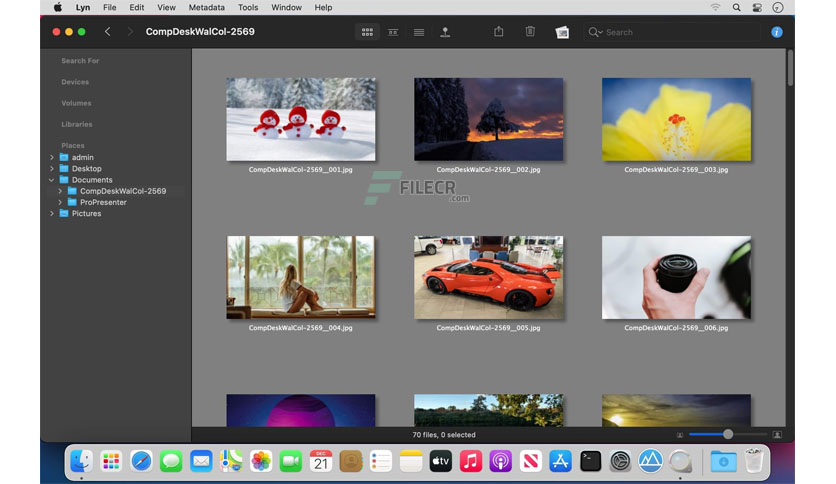Screen dimensions: 836x484
Task: Open the View menu
Action: pos(166,7)
